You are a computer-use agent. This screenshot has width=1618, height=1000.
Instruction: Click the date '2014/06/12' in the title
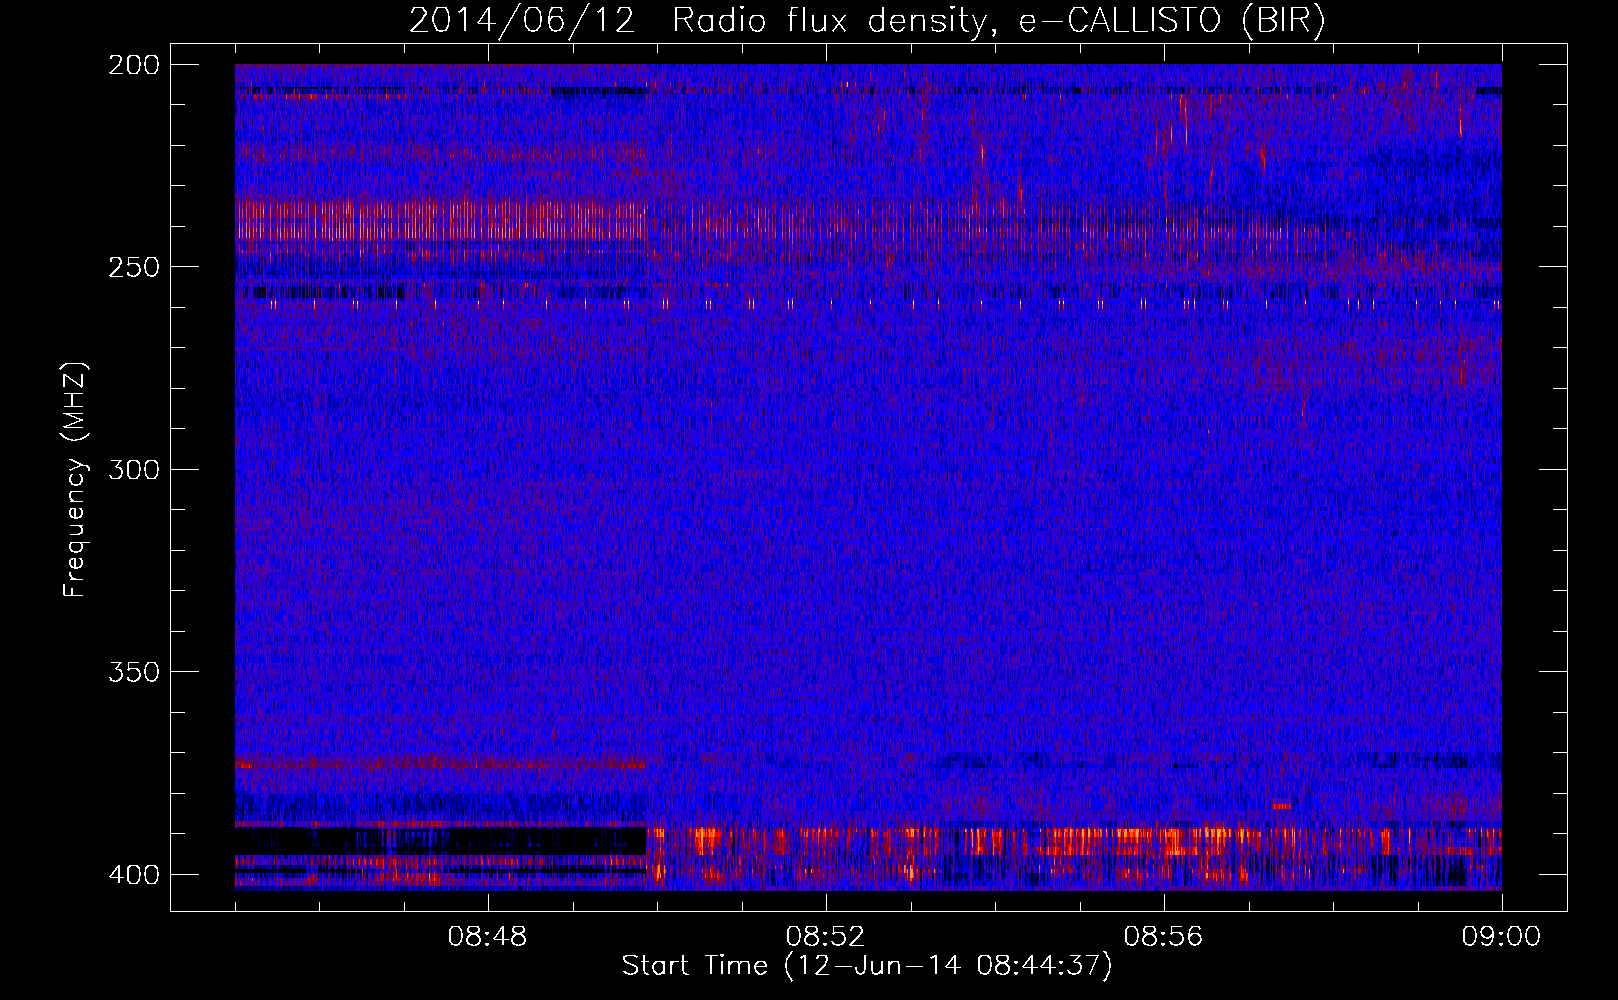tap(522, 21)
